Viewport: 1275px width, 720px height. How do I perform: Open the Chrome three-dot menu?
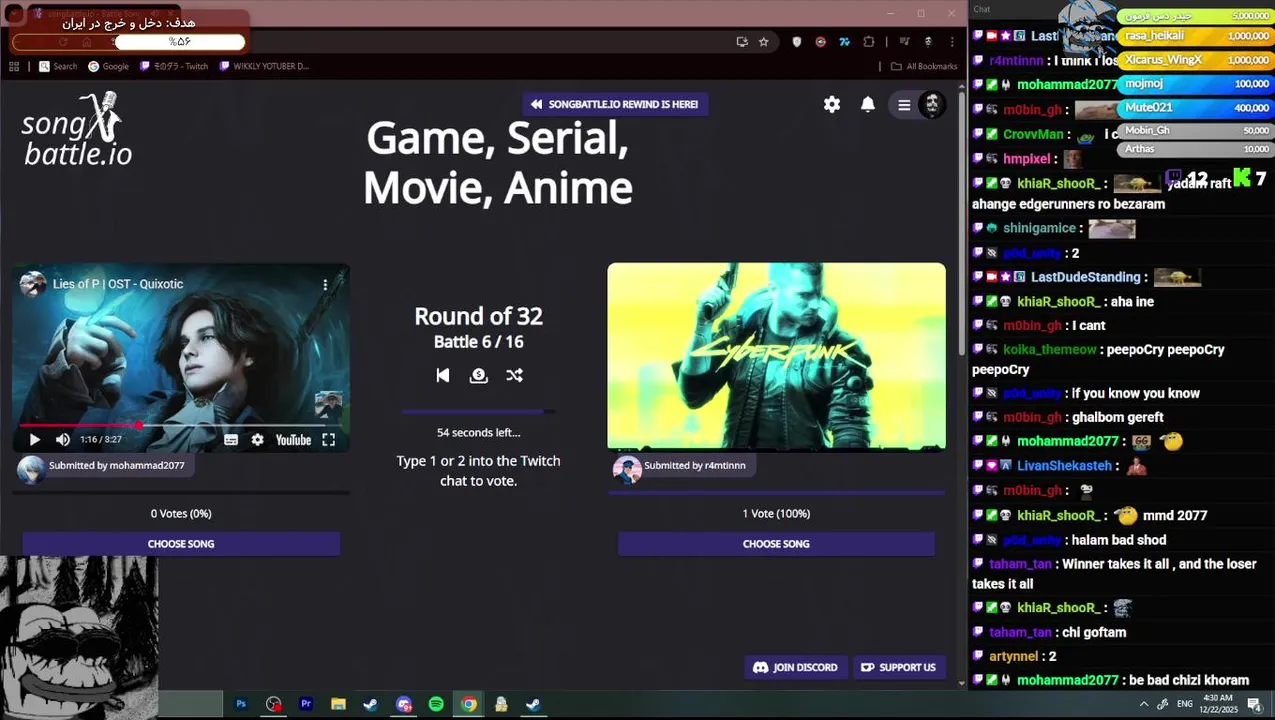950,42
